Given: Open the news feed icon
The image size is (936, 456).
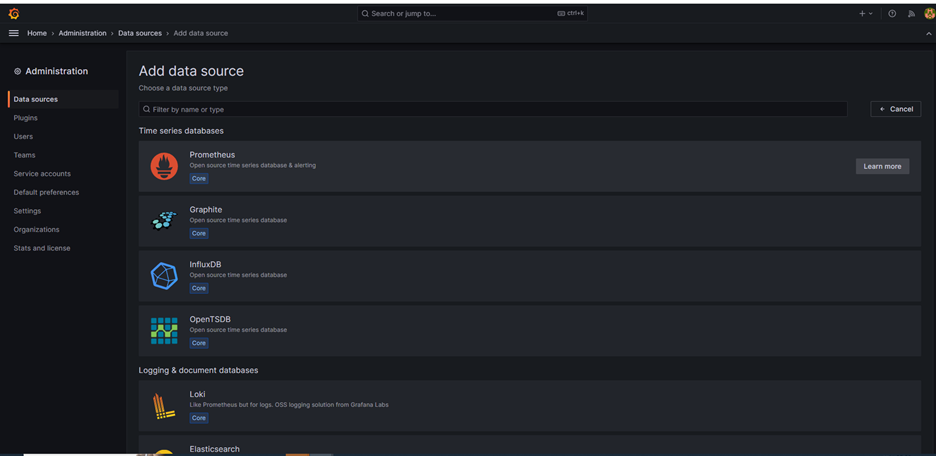Looking at the screenshot, I should click(x=911, y=13).
